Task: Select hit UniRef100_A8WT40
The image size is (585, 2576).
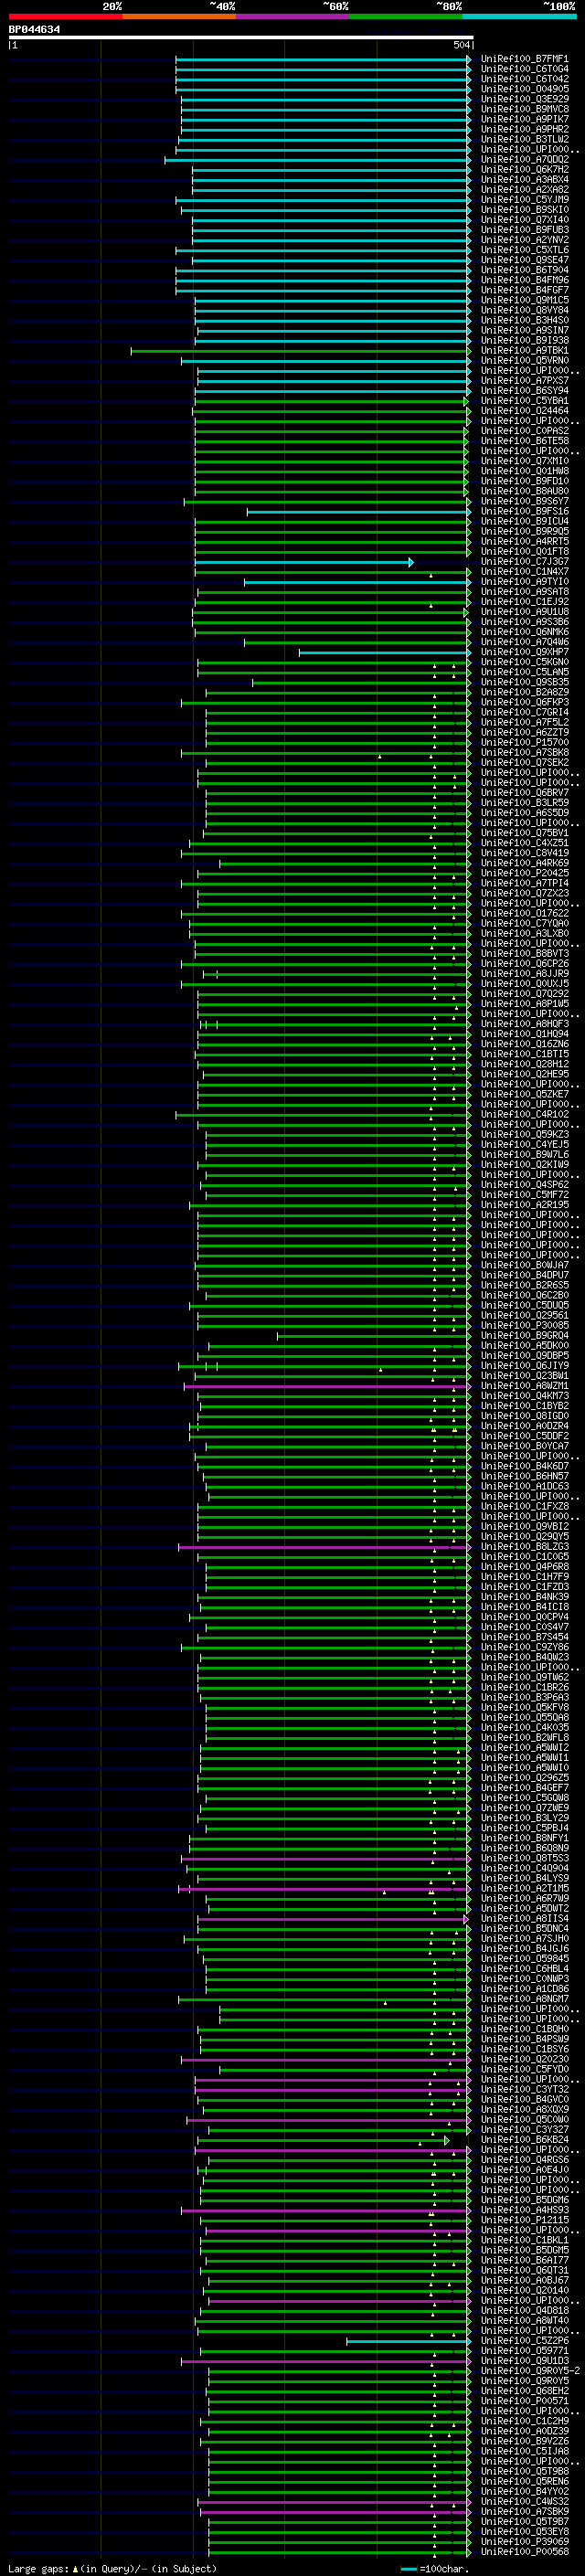Action: click(x=524, y=2321)
